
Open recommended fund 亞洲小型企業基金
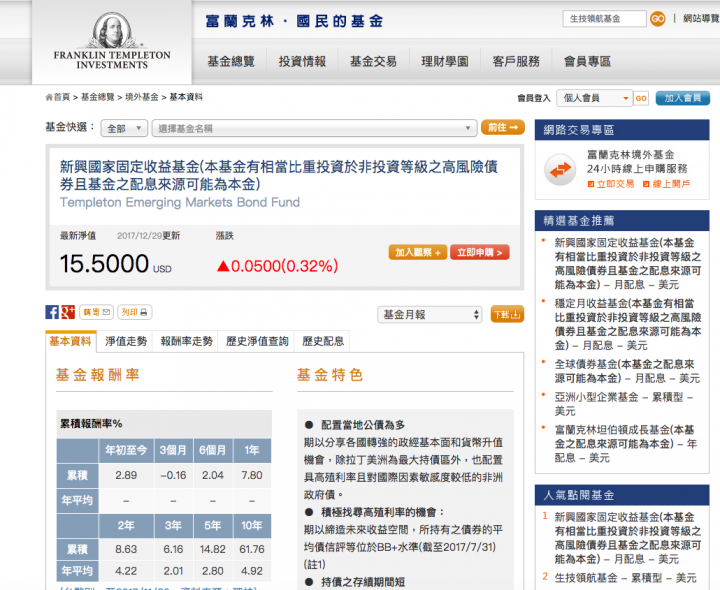[624, 404]
